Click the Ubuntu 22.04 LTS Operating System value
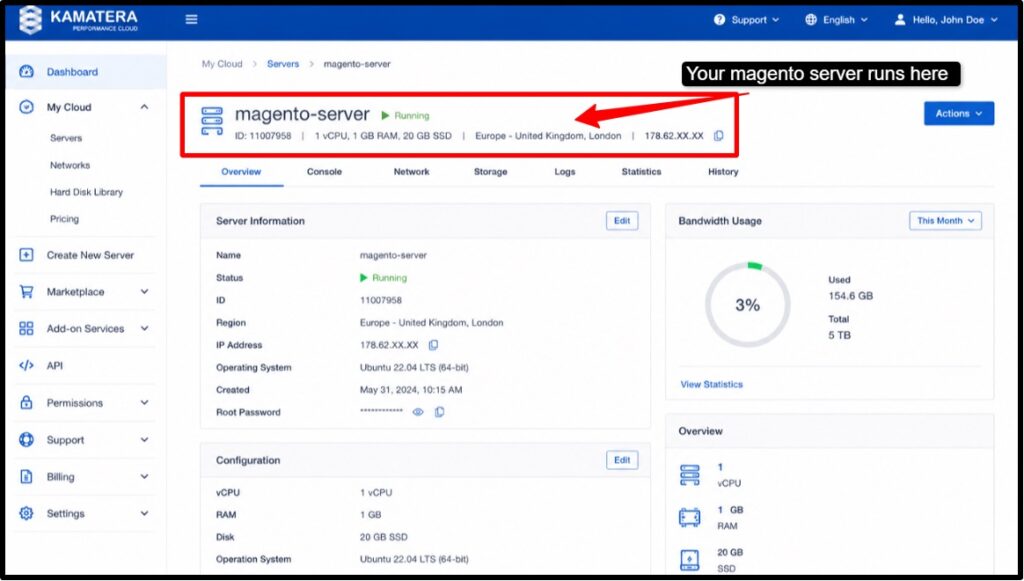The height and width of the screenshot is (581, 1024). click(414, 368)
